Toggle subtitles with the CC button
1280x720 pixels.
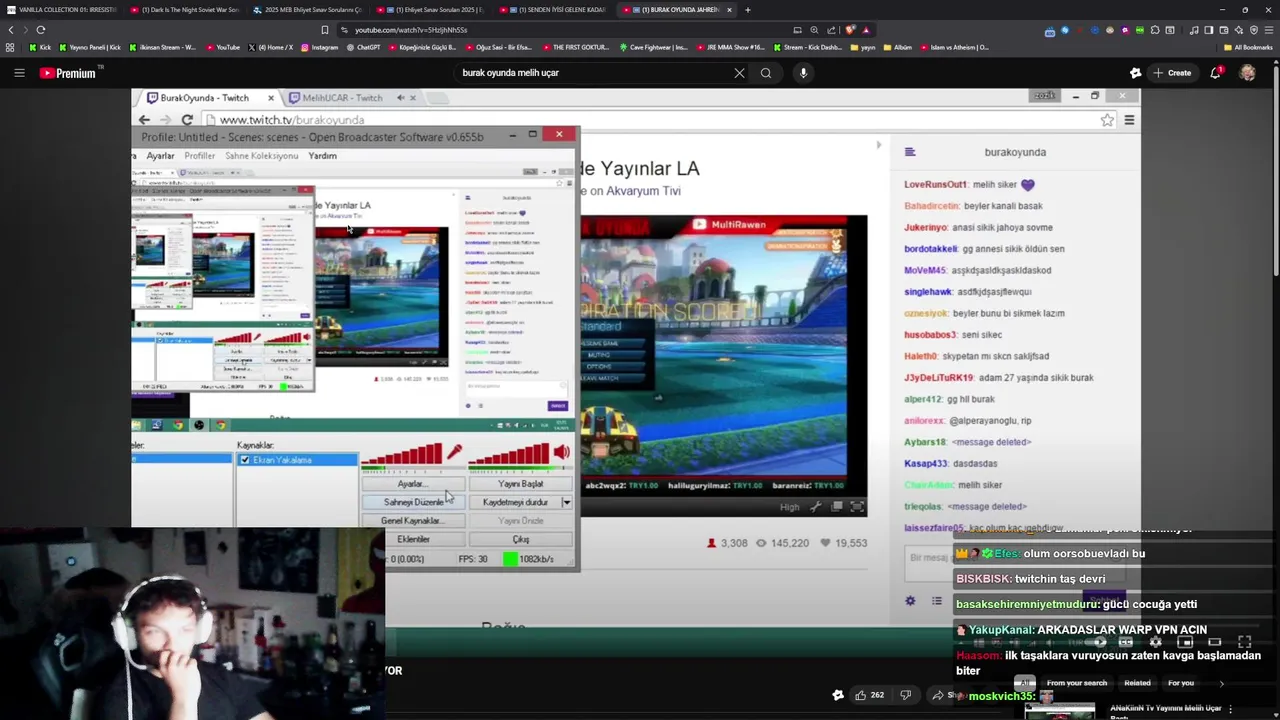coord(1127,642)
